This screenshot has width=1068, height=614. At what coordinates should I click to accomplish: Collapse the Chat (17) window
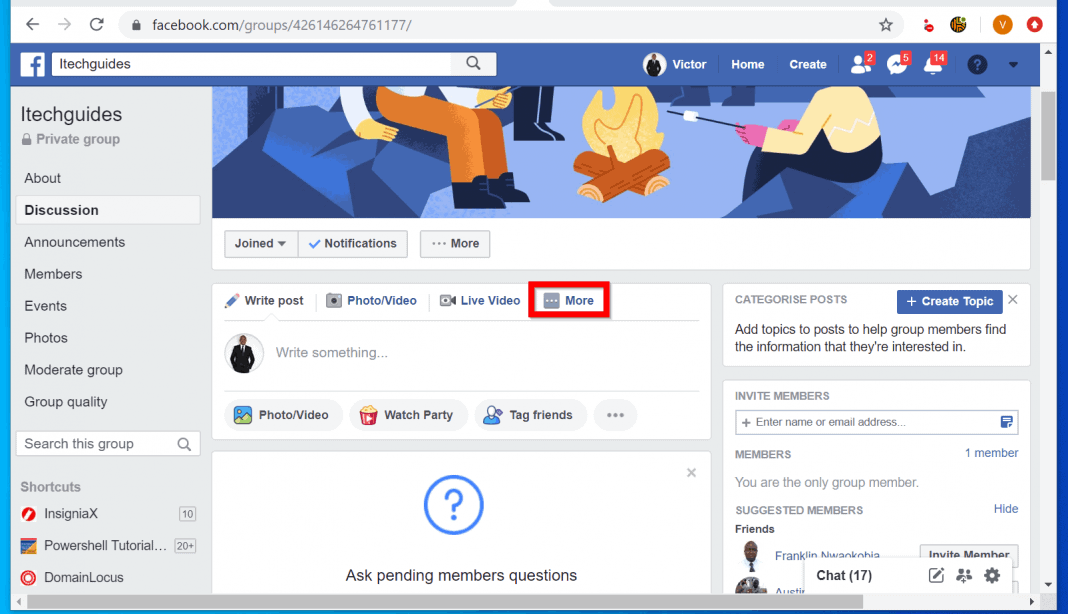[x=843, y=575]
